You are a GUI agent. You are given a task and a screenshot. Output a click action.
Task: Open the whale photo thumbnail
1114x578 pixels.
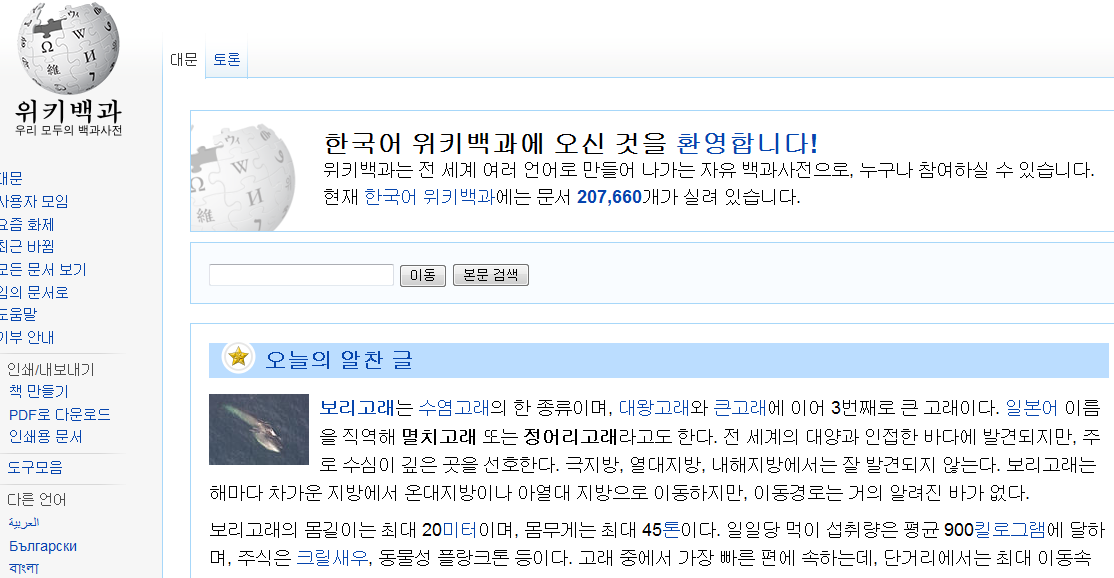tap(258, 428)
